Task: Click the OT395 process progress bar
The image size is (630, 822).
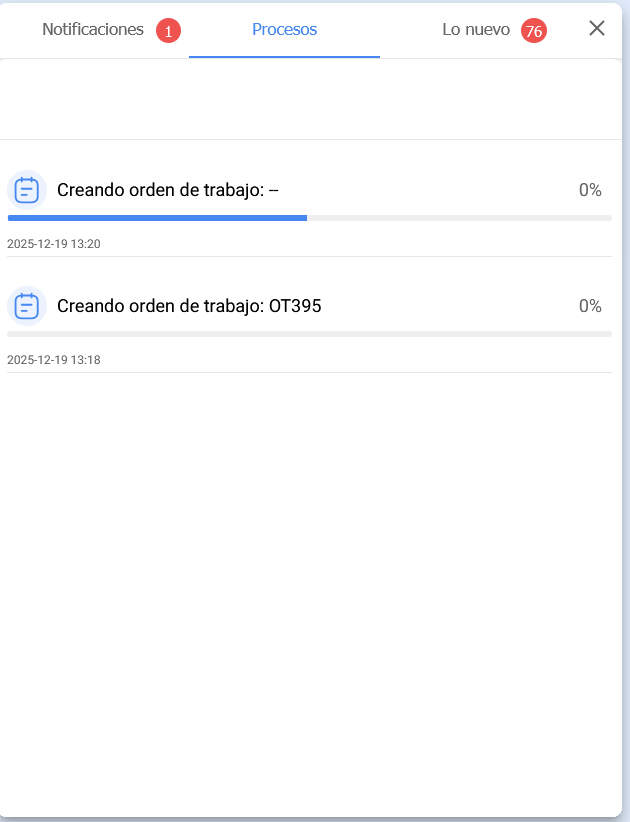Action: tap(309, 333)
